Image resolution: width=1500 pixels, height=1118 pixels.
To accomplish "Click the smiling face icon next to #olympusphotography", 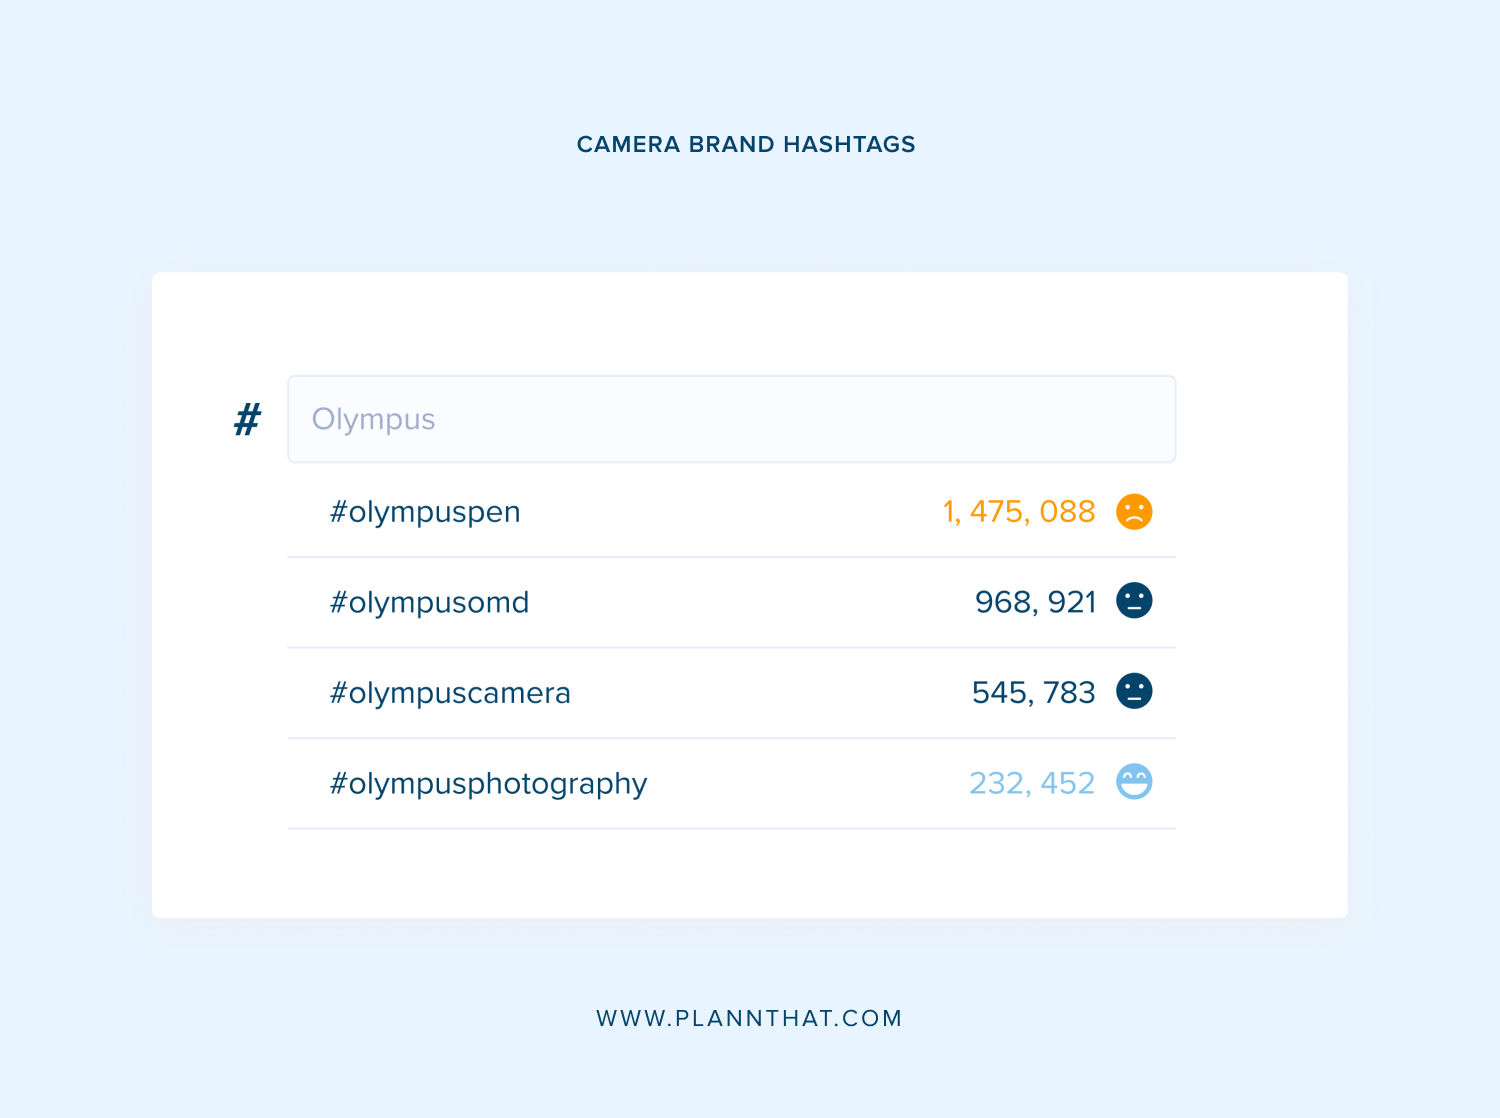I will pos(1134,783).
